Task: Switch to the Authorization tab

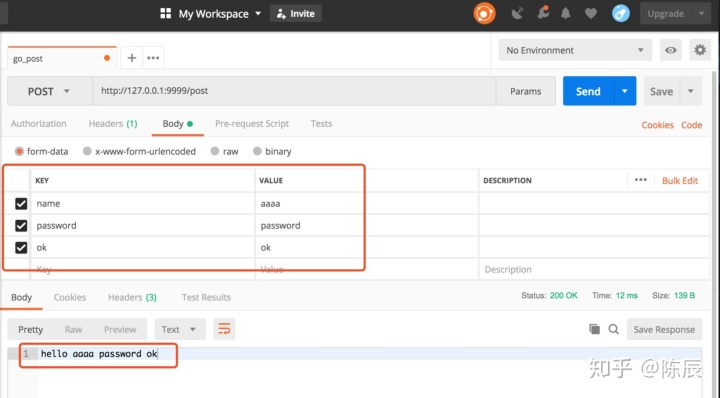Action: click(x=39, y=123)
